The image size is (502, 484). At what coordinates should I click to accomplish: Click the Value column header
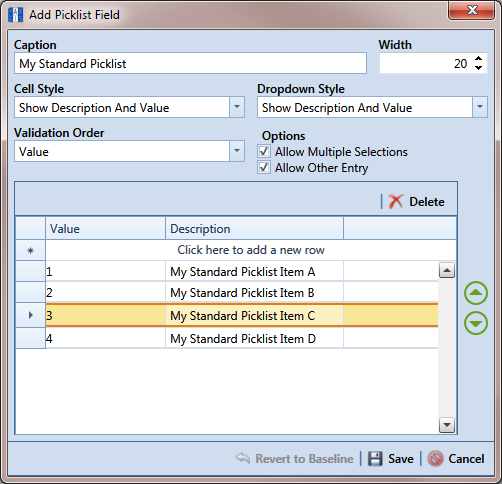(x=105, y=228)
